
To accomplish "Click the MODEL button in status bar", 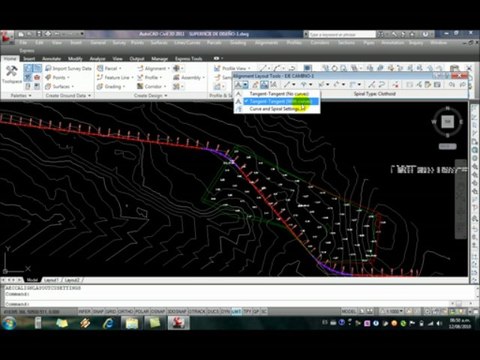I will (x=349, y=311).
